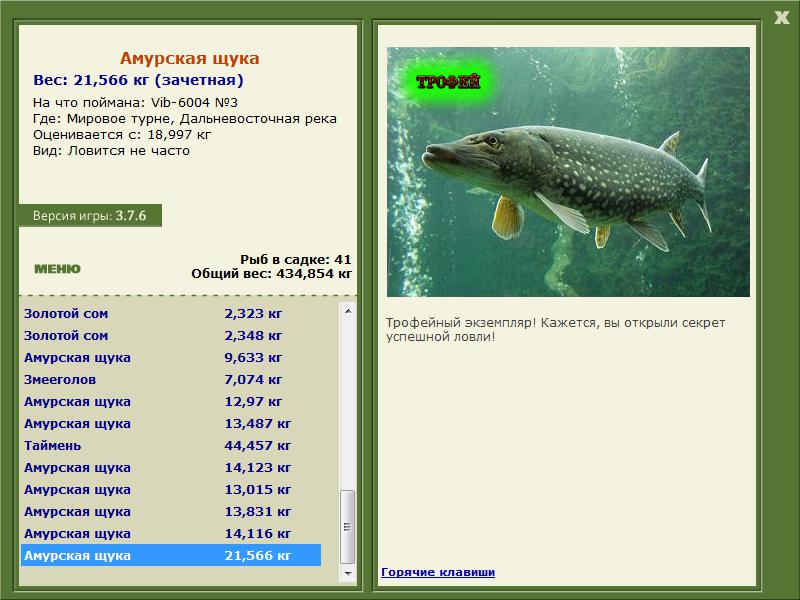
Task: Click the 'Где: Мировое турне, Дальневосточная река' line
Action: 185,119
